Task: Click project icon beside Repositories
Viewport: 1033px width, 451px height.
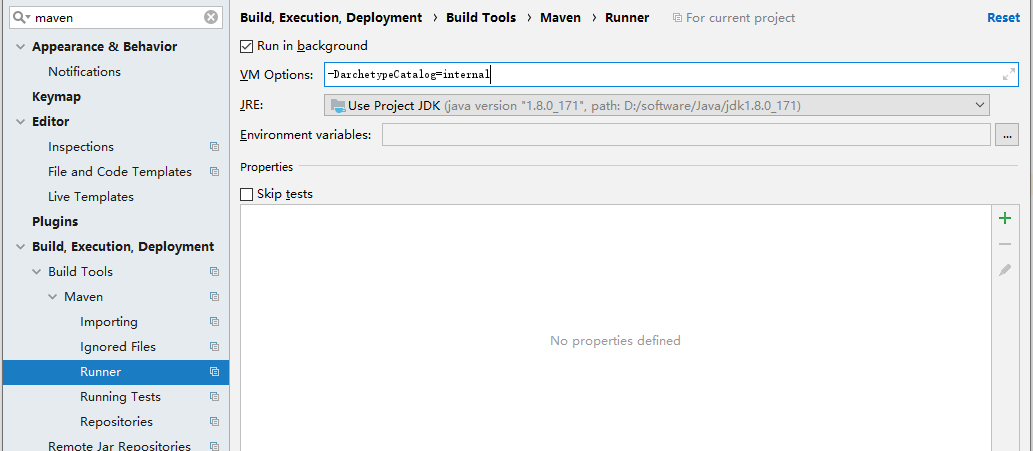Action: 214,422
